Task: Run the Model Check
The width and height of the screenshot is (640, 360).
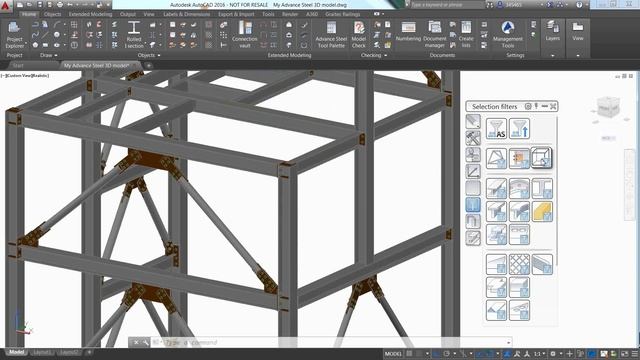Action: (x=359, y=35)
